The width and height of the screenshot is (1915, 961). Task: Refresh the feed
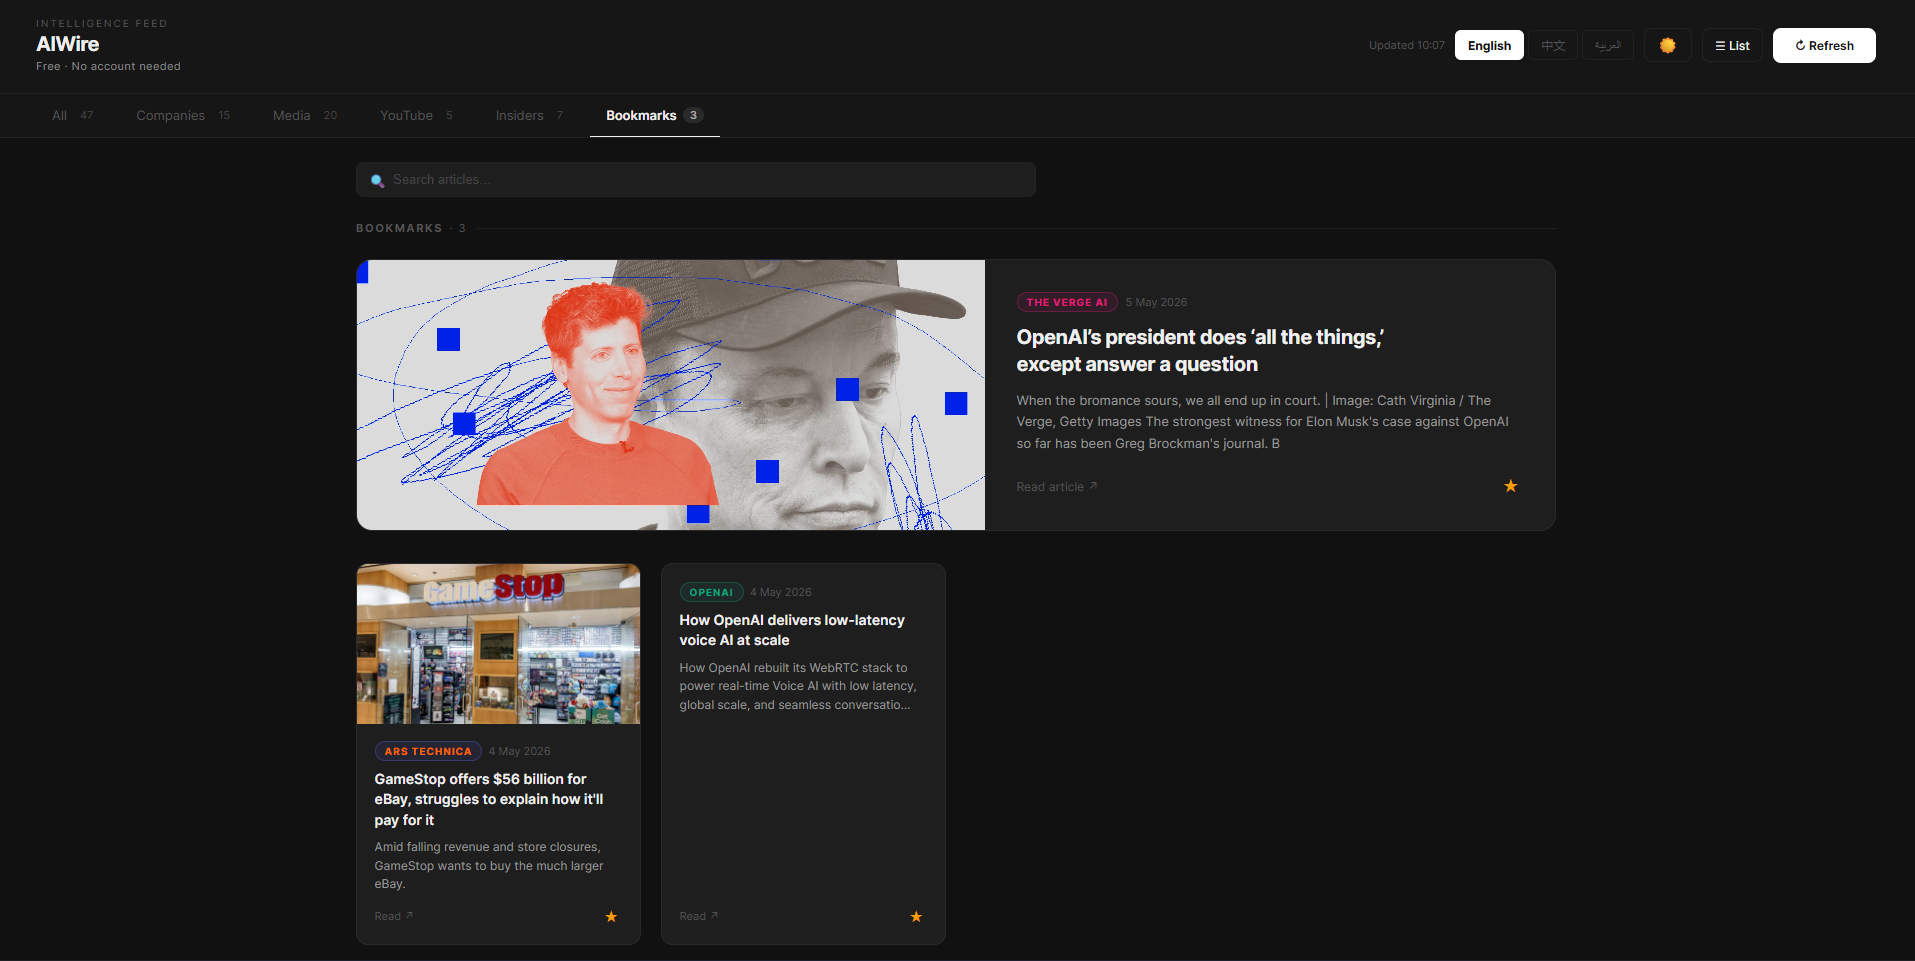(1824, 45)
